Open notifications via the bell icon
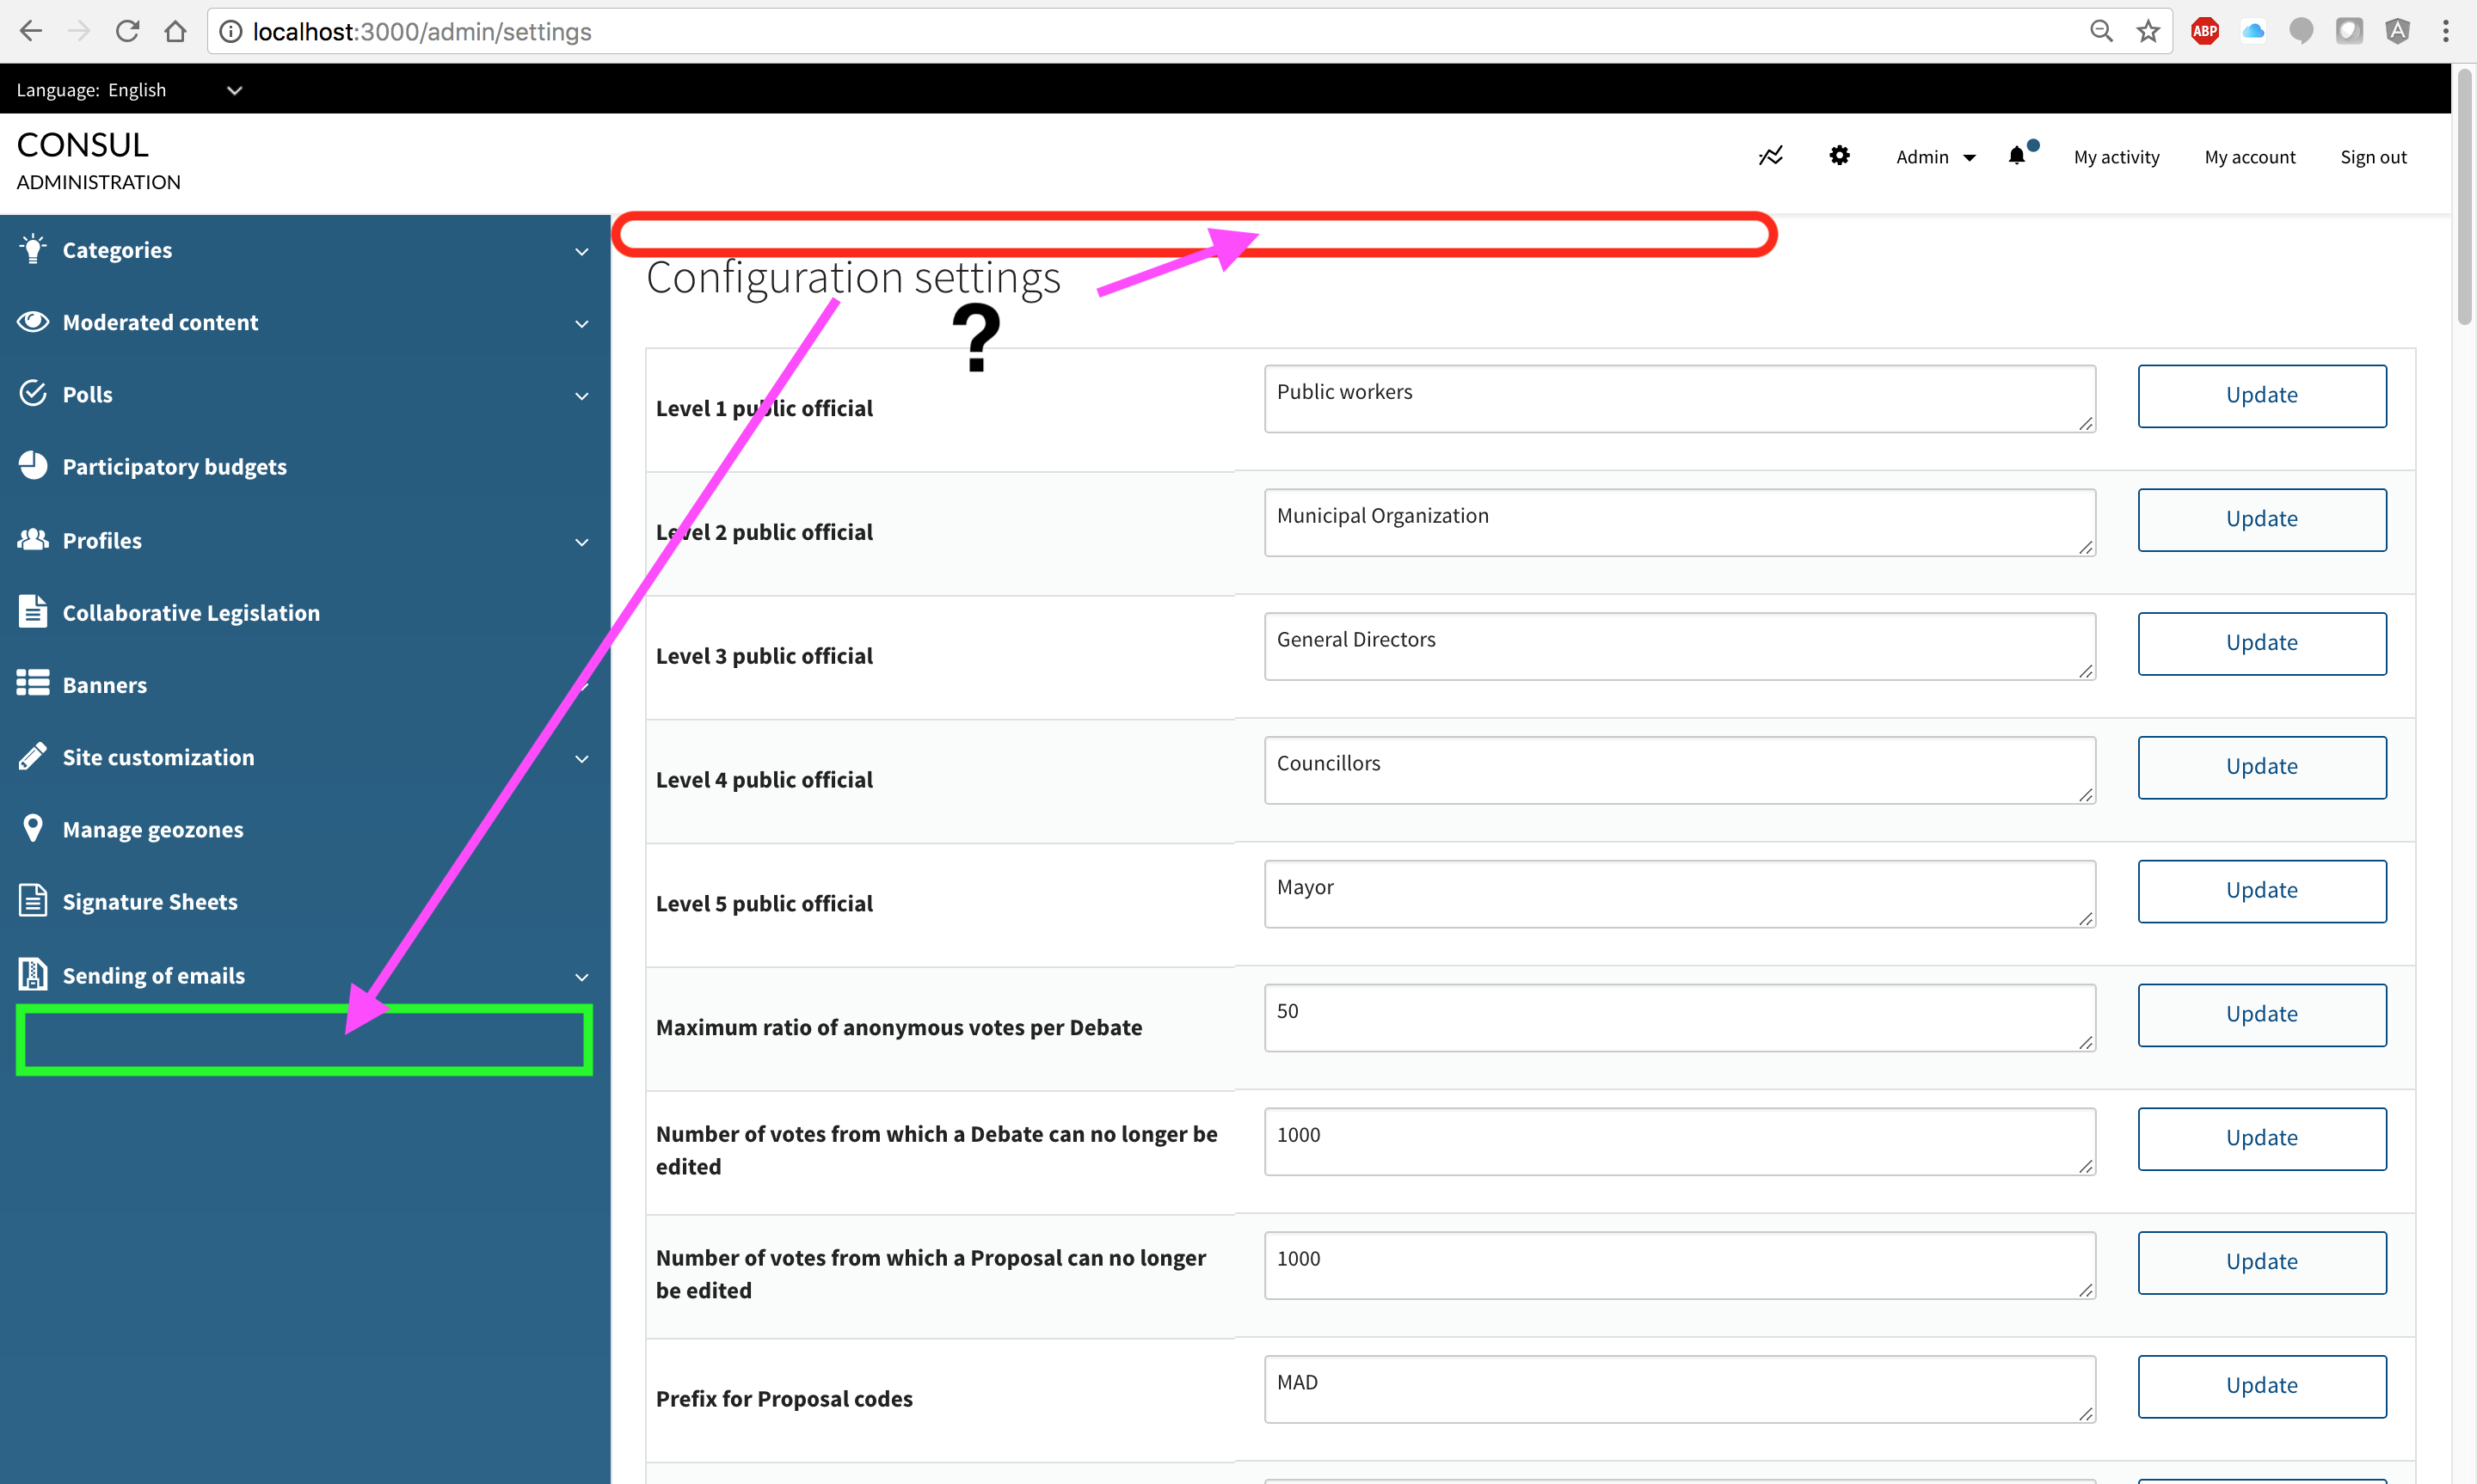Screen dimensions: 2477x1484 [2017, 156]
